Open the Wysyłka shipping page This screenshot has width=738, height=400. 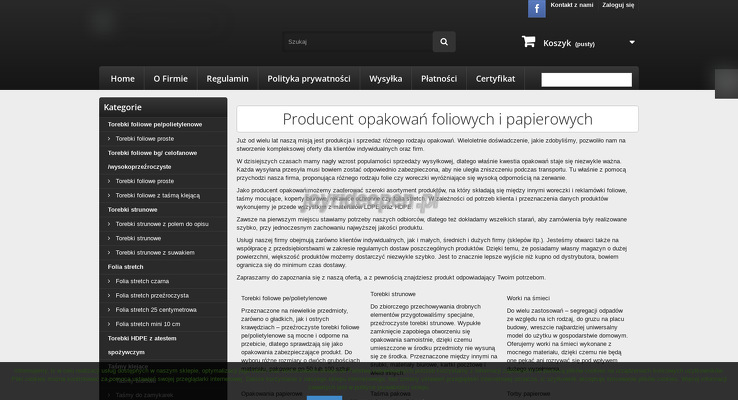385,78
